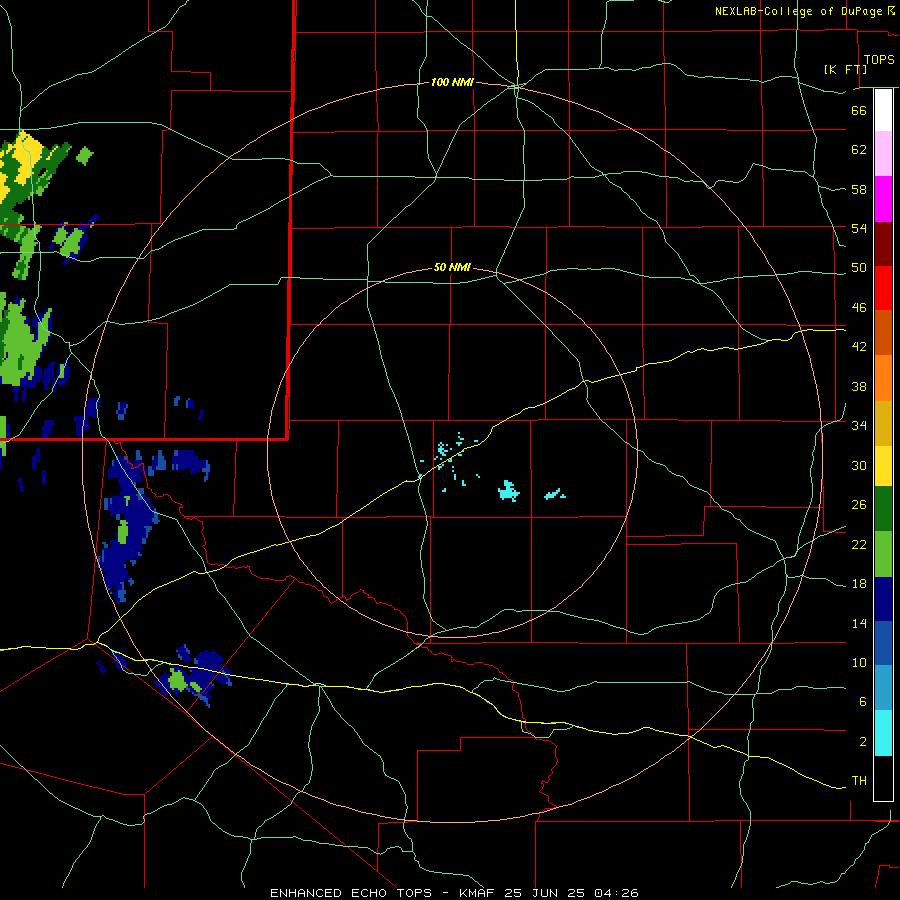Click the 18 legend value

pos(859,584)
